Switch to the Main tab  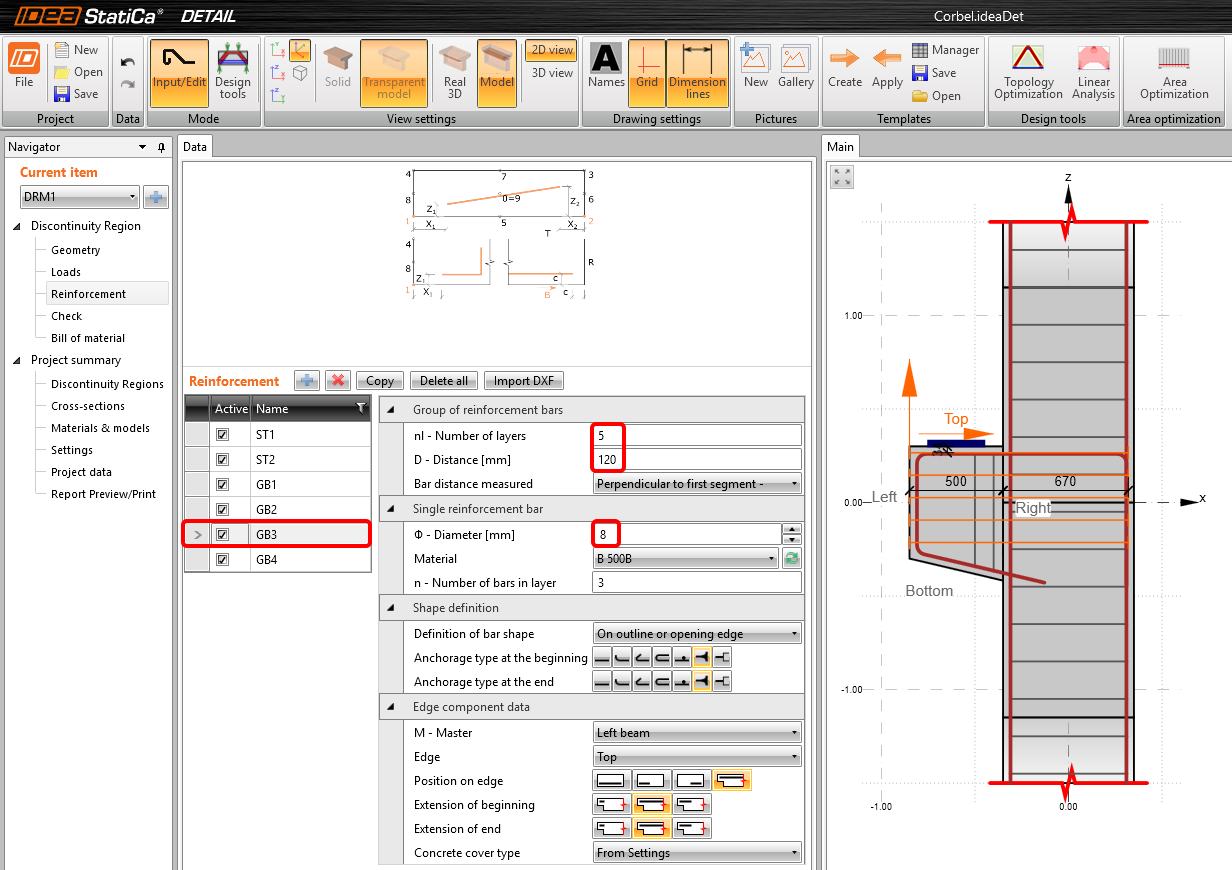point(840,146)
